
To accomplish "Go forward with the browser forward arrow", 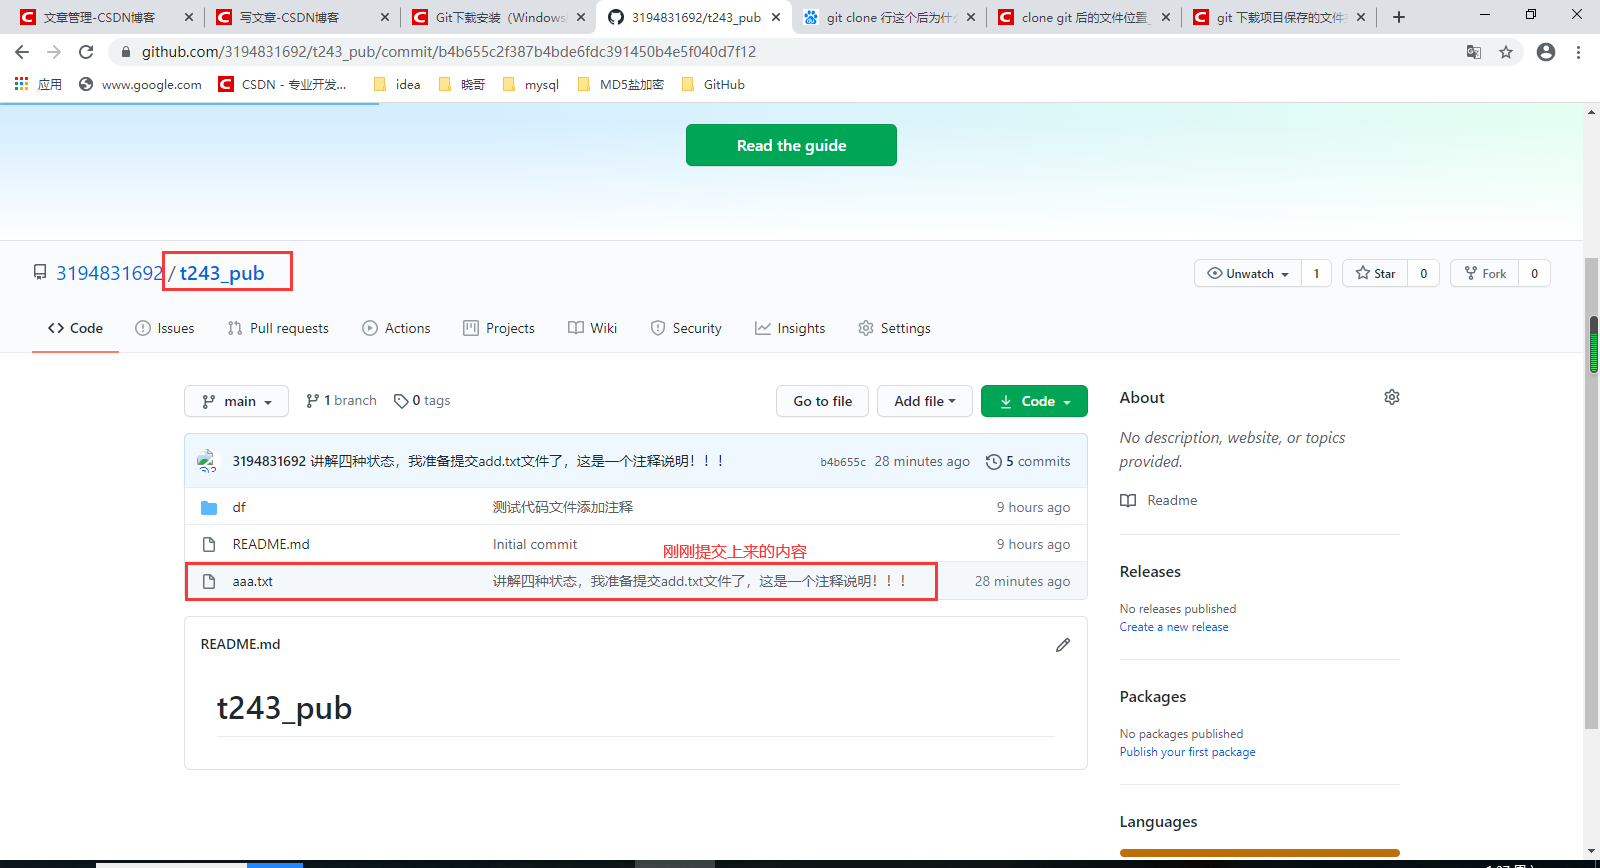I will 54,52.
